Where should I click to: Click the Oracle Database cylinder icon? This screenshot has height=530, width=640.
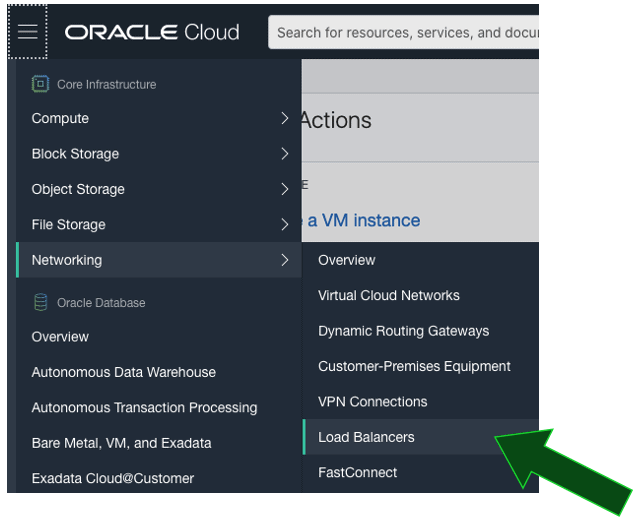(40, 302)
